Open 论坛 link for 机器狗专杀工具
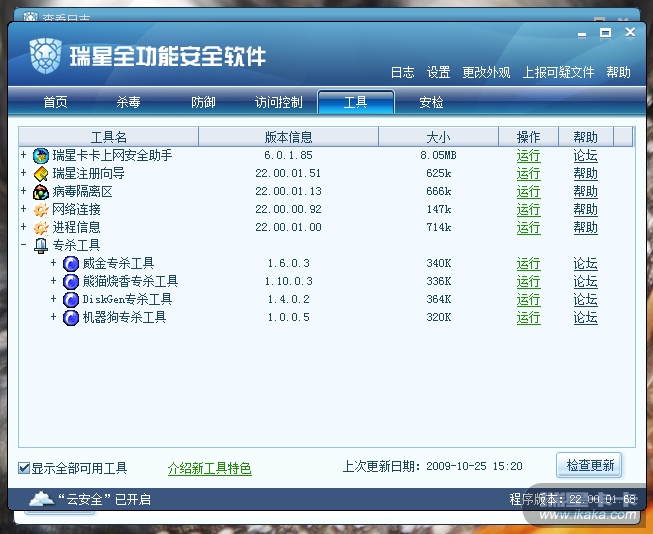The height and width of the screenshot is (534, 653). tap(586, 317)
